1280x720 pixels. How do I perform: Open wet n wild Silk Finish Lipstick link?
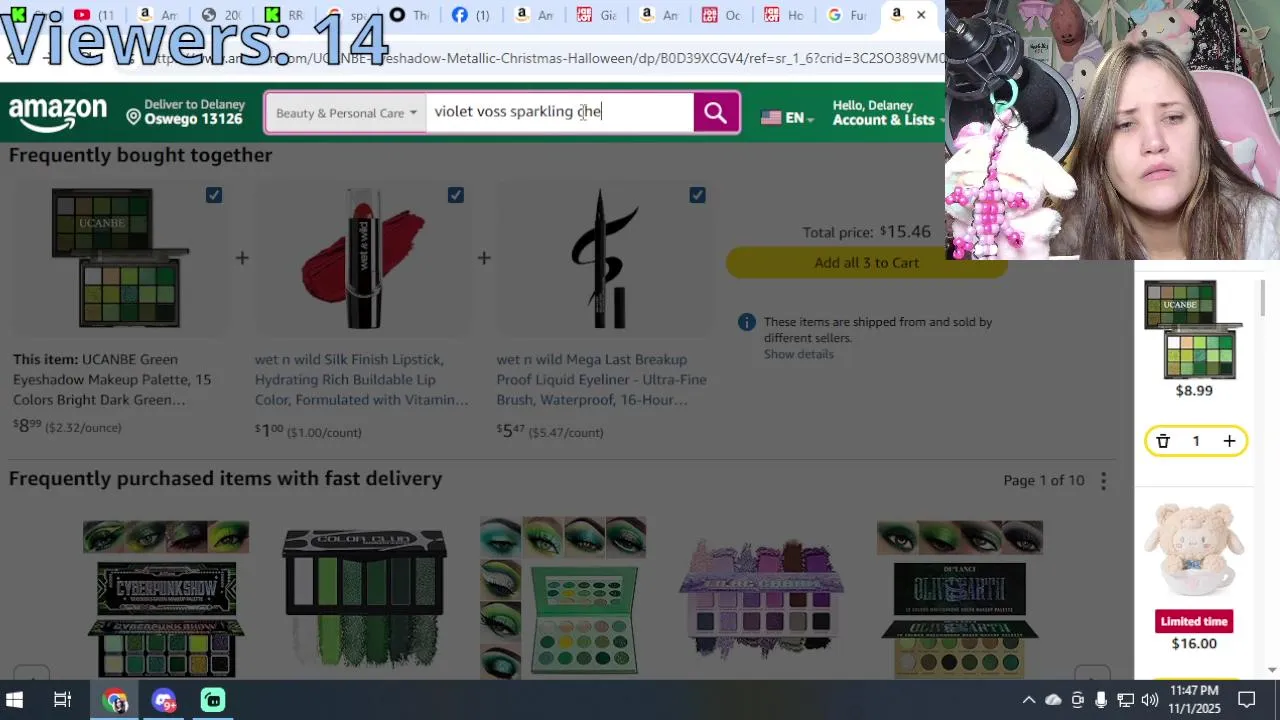point(361,380)
